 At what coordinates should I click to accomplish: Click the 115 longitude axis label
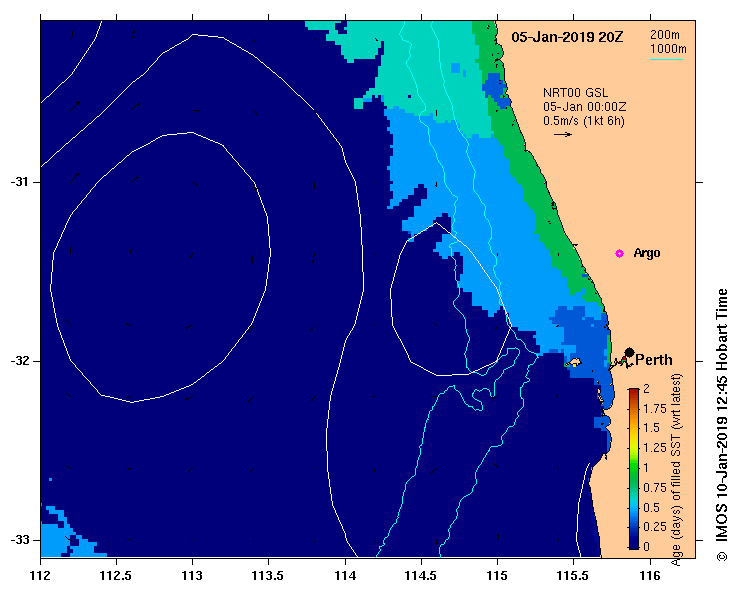(497, 576)
